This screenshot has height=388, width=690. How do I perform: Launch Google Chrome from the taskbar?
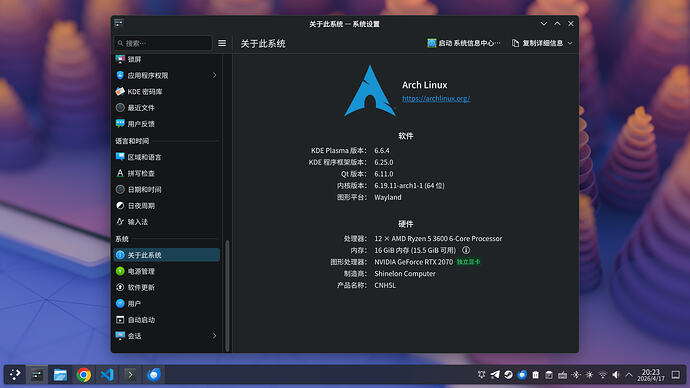(x=84, y=375)
